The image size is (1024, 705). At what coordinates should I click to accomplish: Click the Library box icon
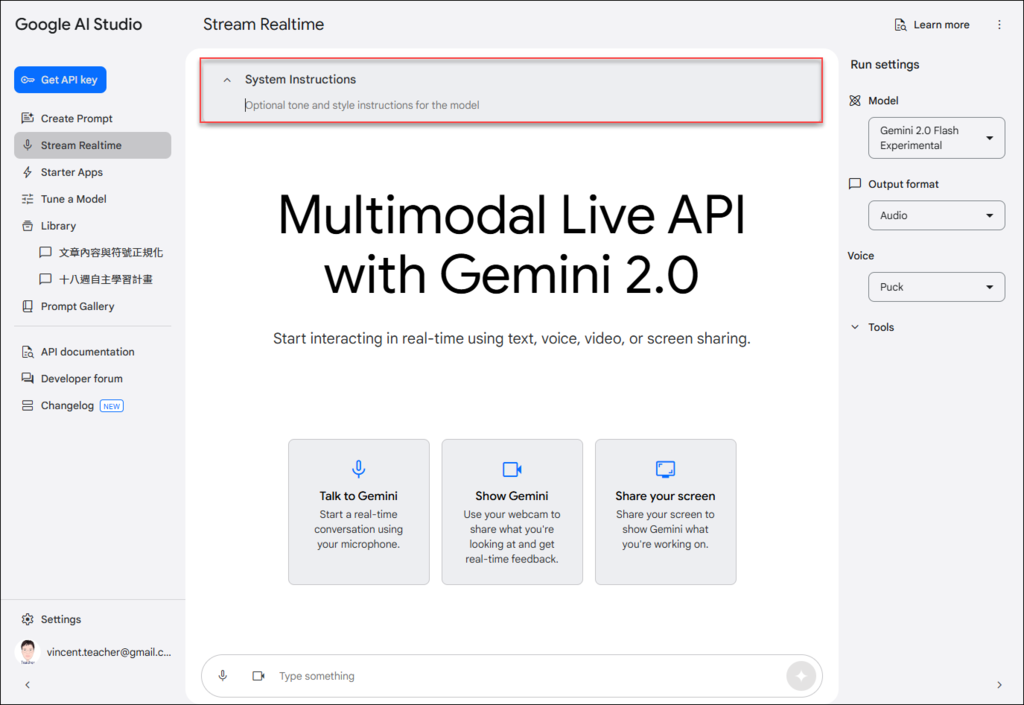click(x=27, y=226)
